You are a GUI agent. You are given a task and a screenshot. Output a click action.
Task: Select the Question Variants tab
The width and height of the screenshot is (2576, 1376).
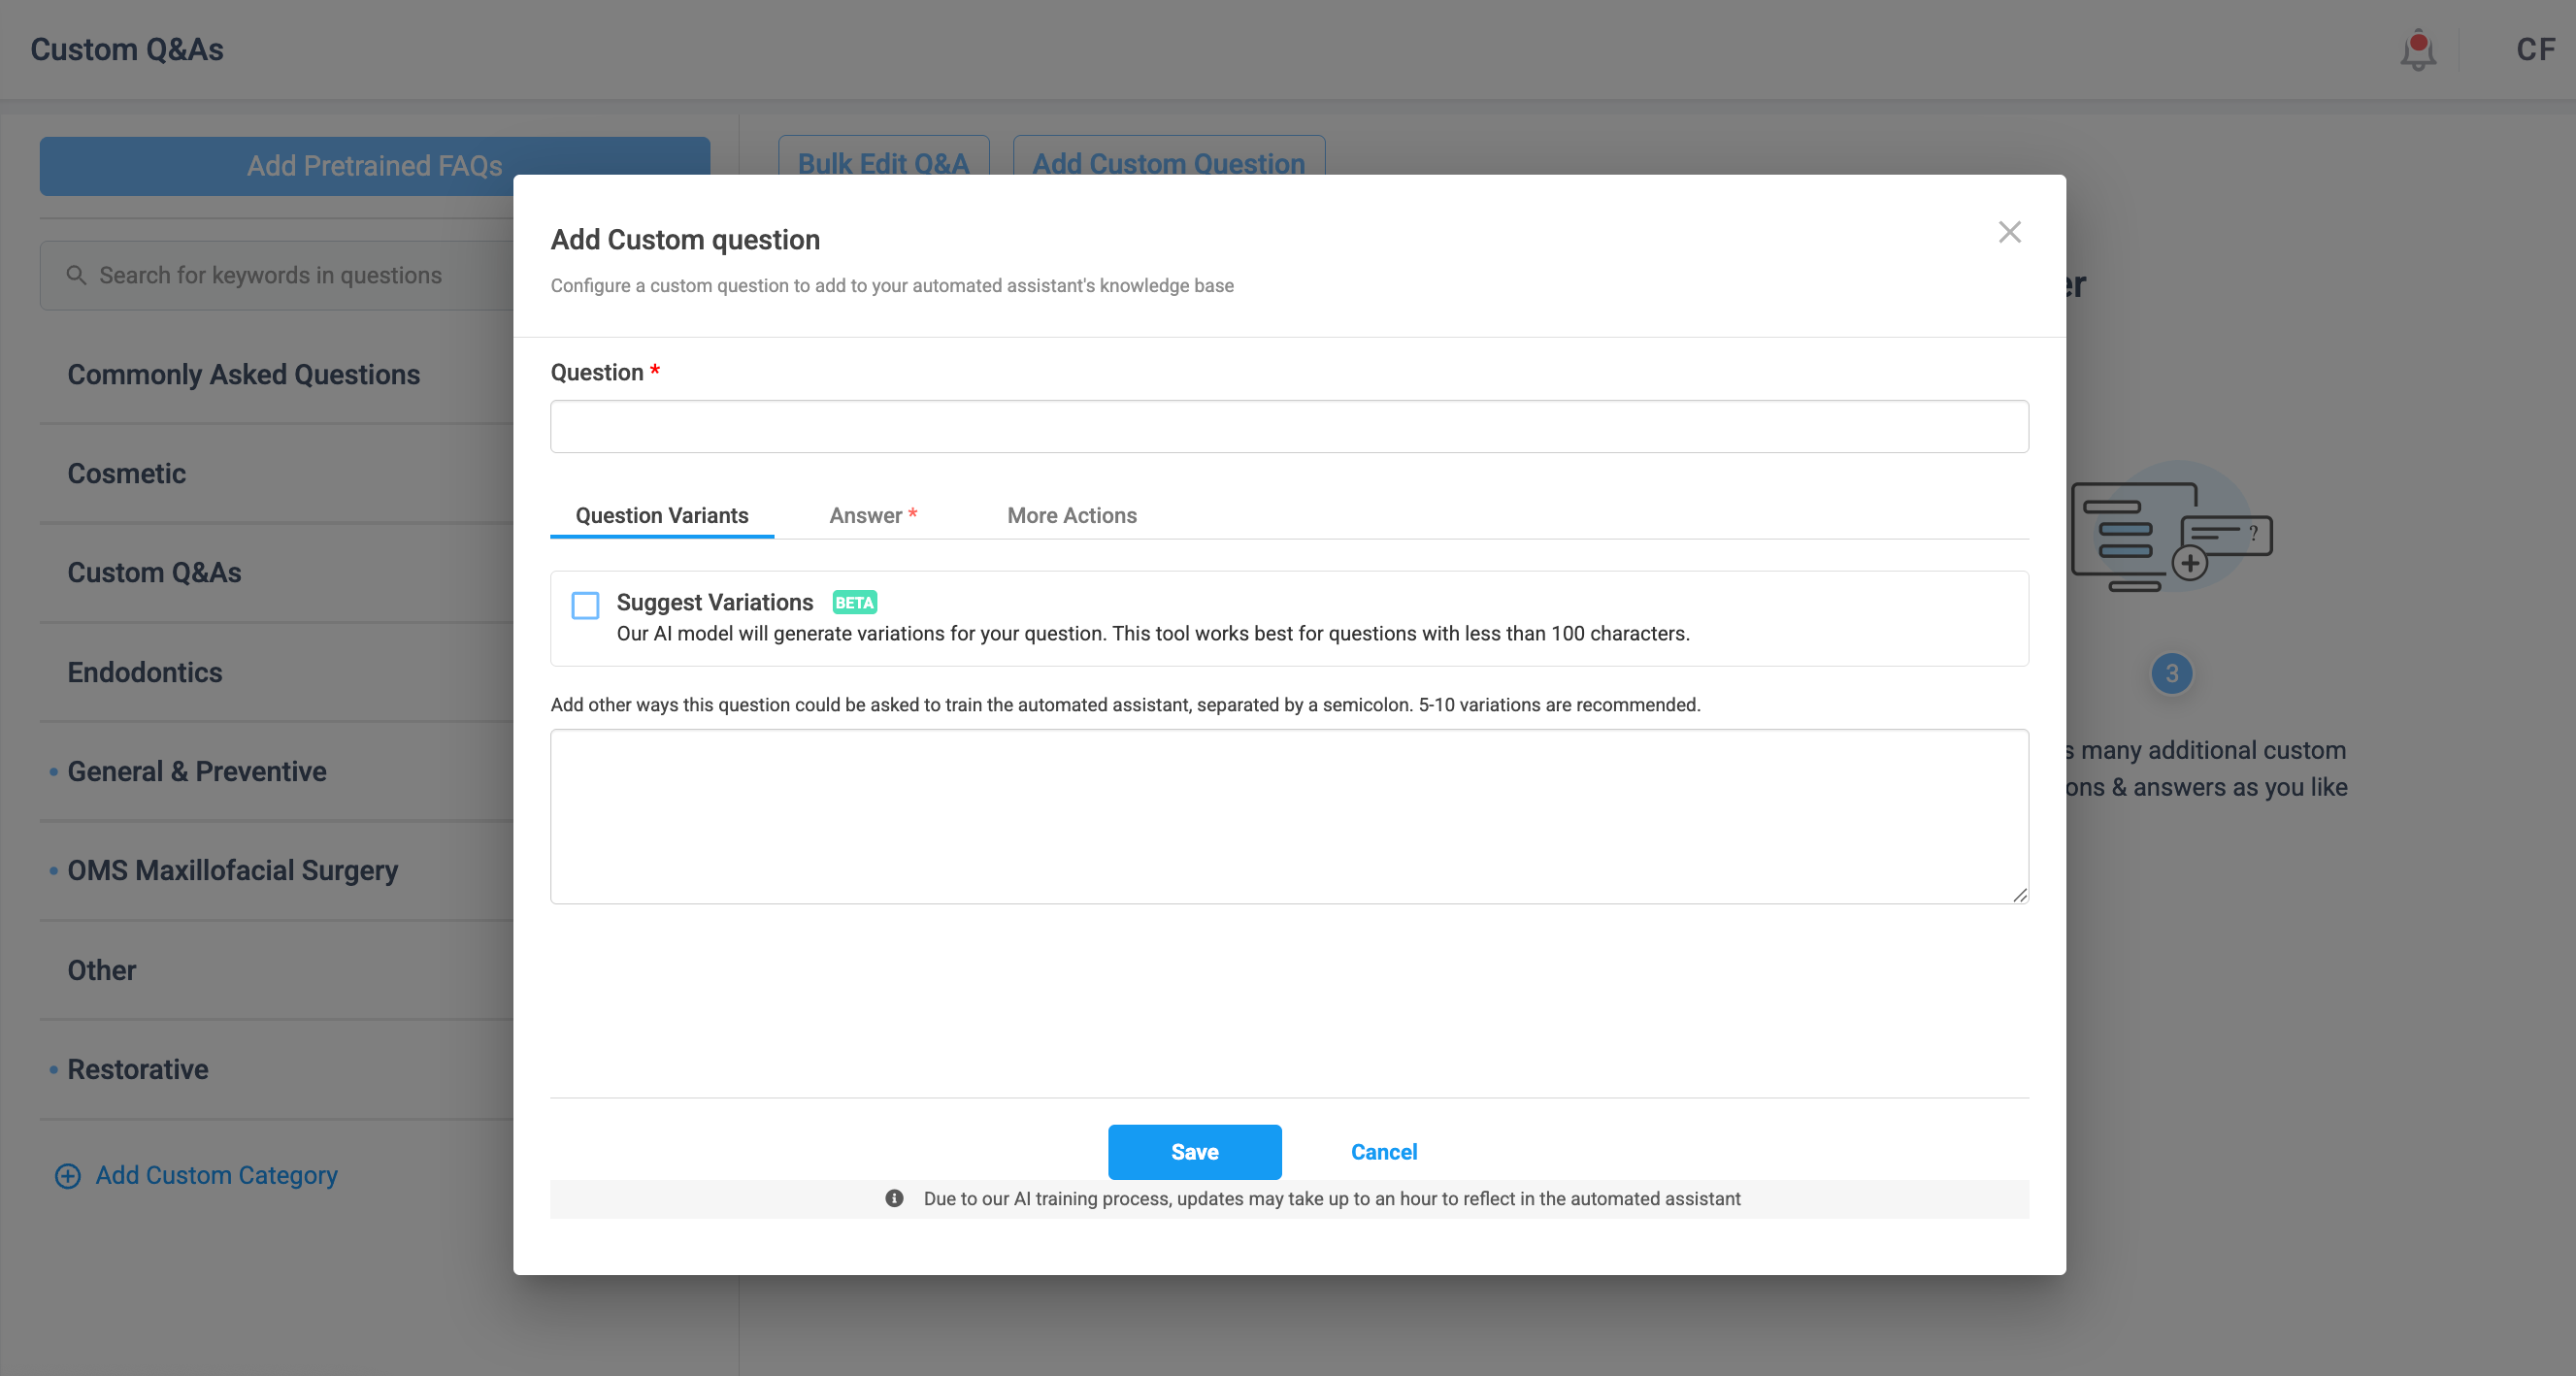coord(661,515)
